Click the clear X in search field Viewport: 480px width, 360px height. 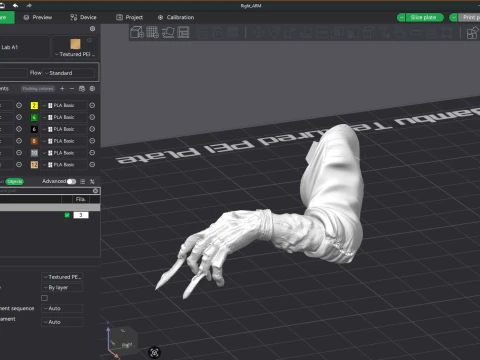point(96,191)
